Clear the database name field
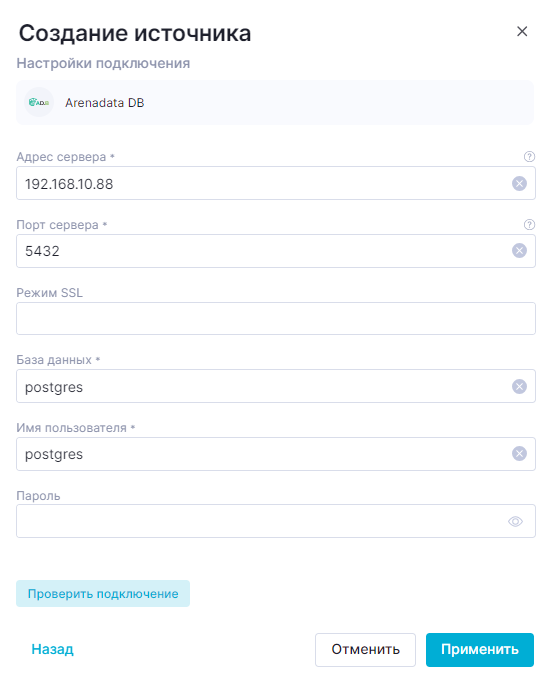 tap(519, 386)
